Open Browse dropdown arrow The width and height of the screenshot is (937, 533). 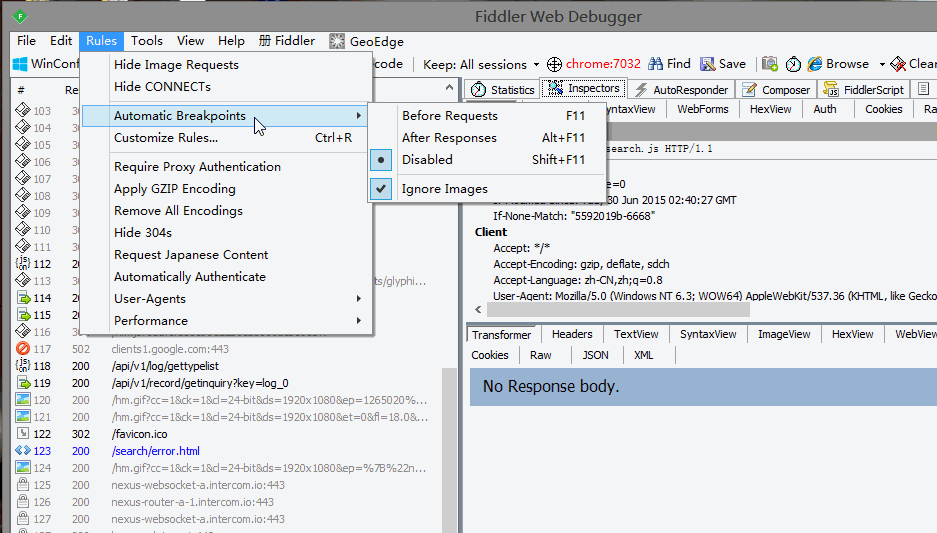[x=882, y=64]
